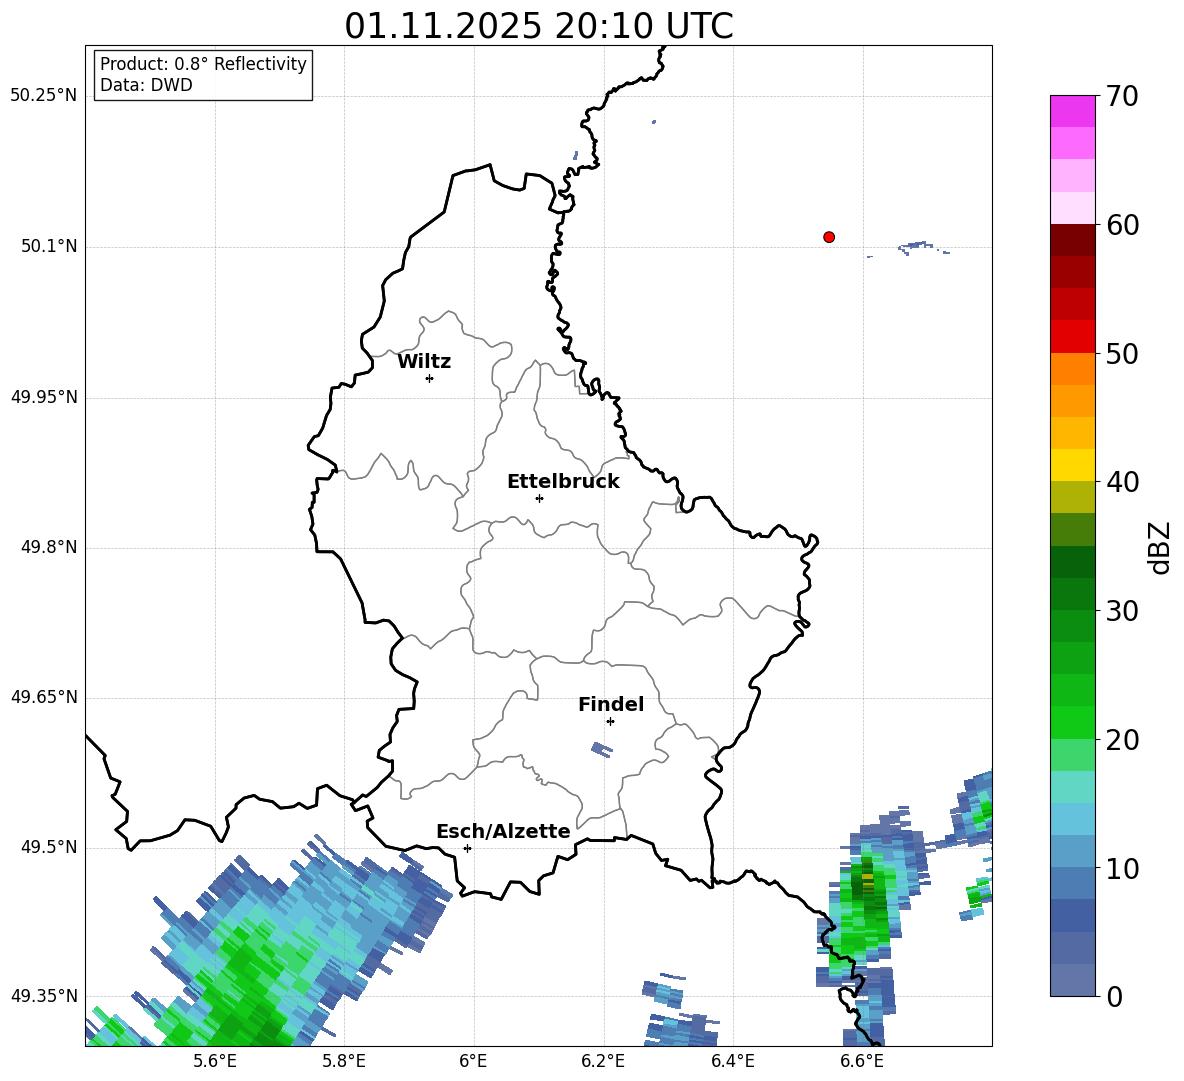Click the Wiltz town label
This screenshot has width=1184, height=1081.
[424, 362]
